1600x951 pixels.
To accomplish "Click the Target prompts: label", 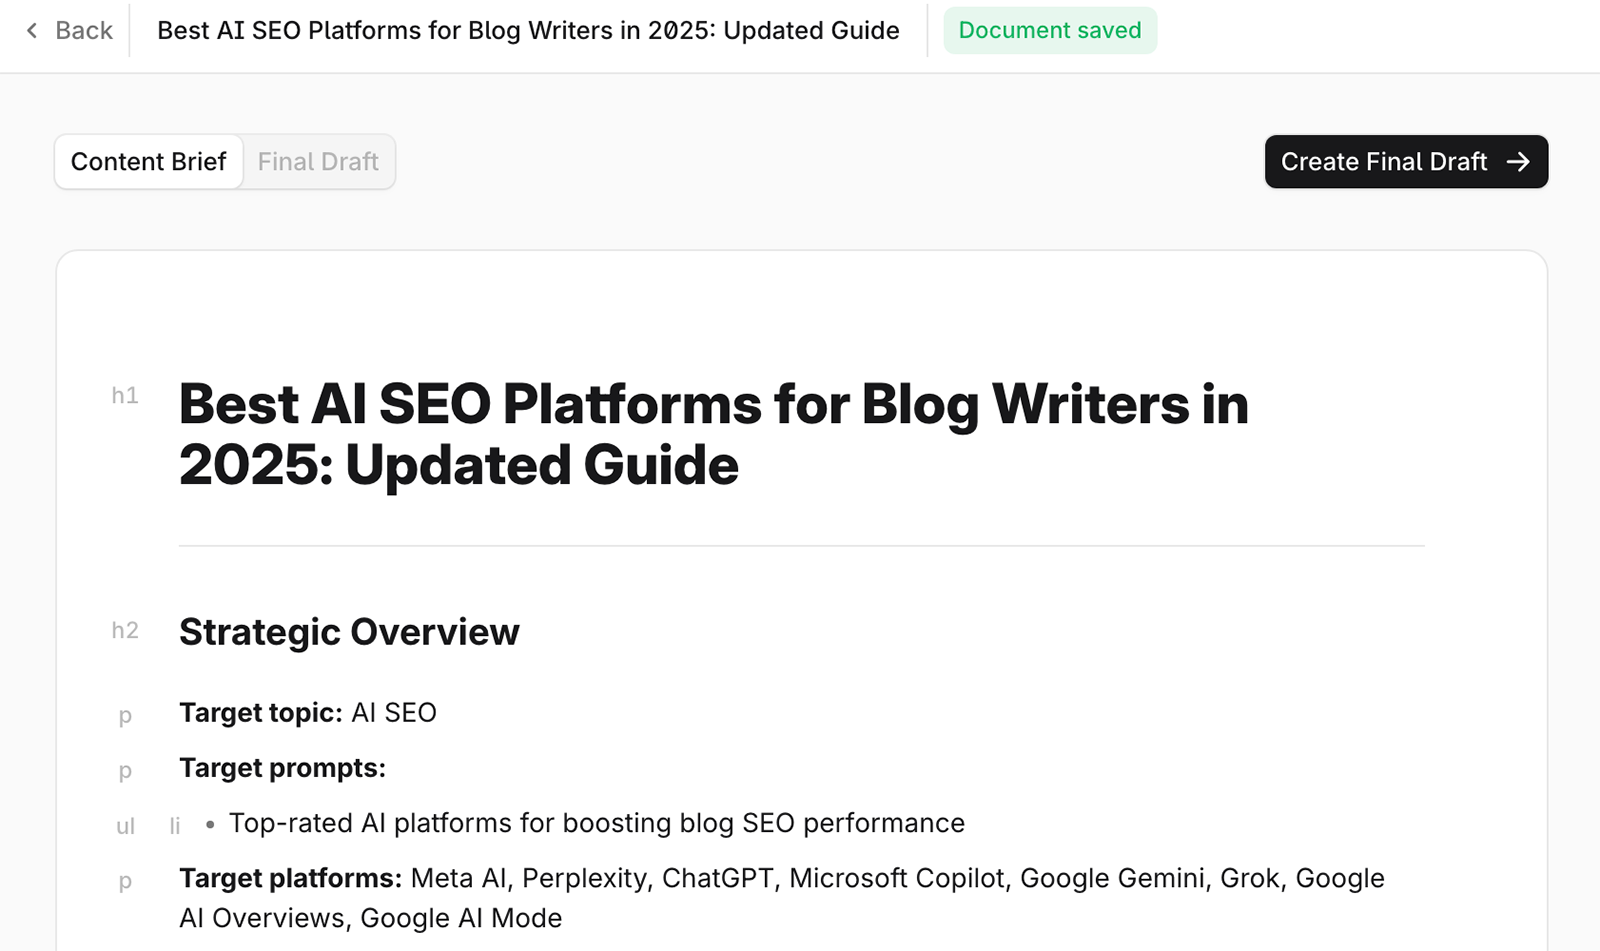I will pyautogui.click(x=282, y=768).
